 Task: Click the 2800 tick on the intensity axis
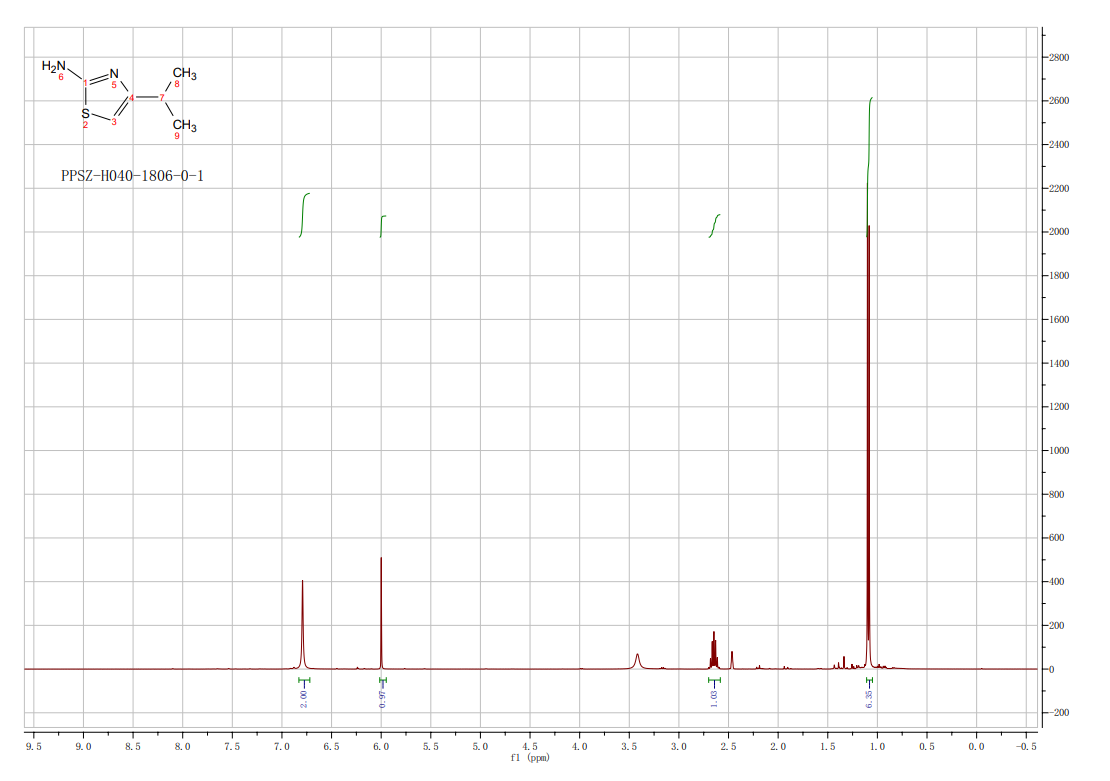(x=1060, y=58)
